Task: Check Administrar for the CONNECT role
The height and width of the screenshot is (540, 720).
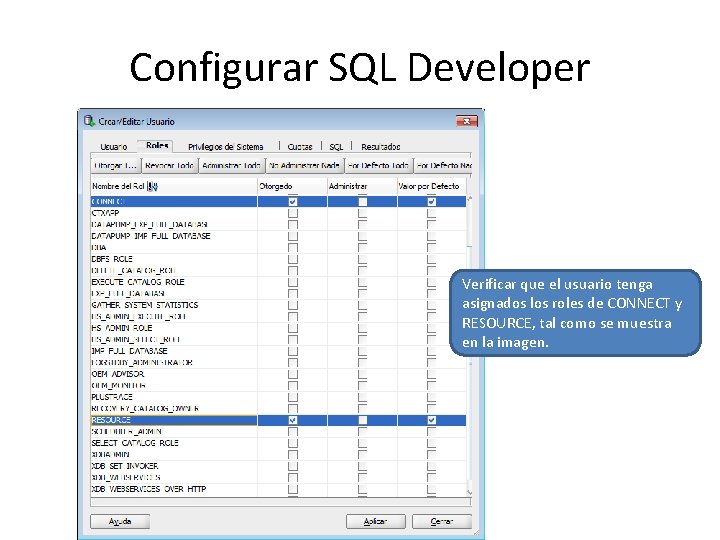Action: [x=363, y=202]
